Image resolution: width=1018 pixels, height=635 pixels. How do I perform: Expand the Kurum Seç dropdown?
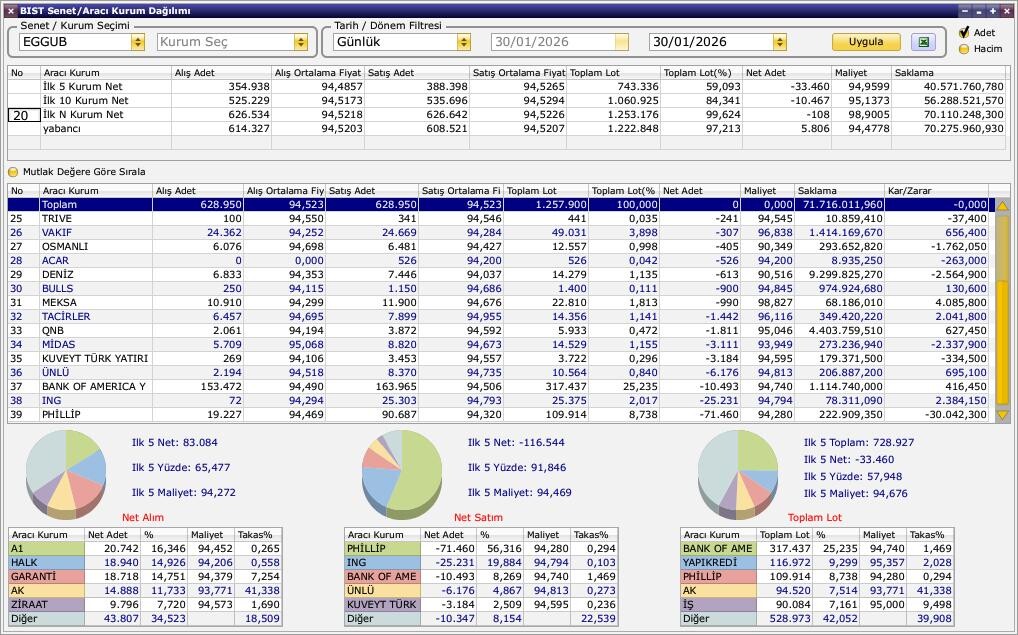pyautogui.click(x=300, y=42)
